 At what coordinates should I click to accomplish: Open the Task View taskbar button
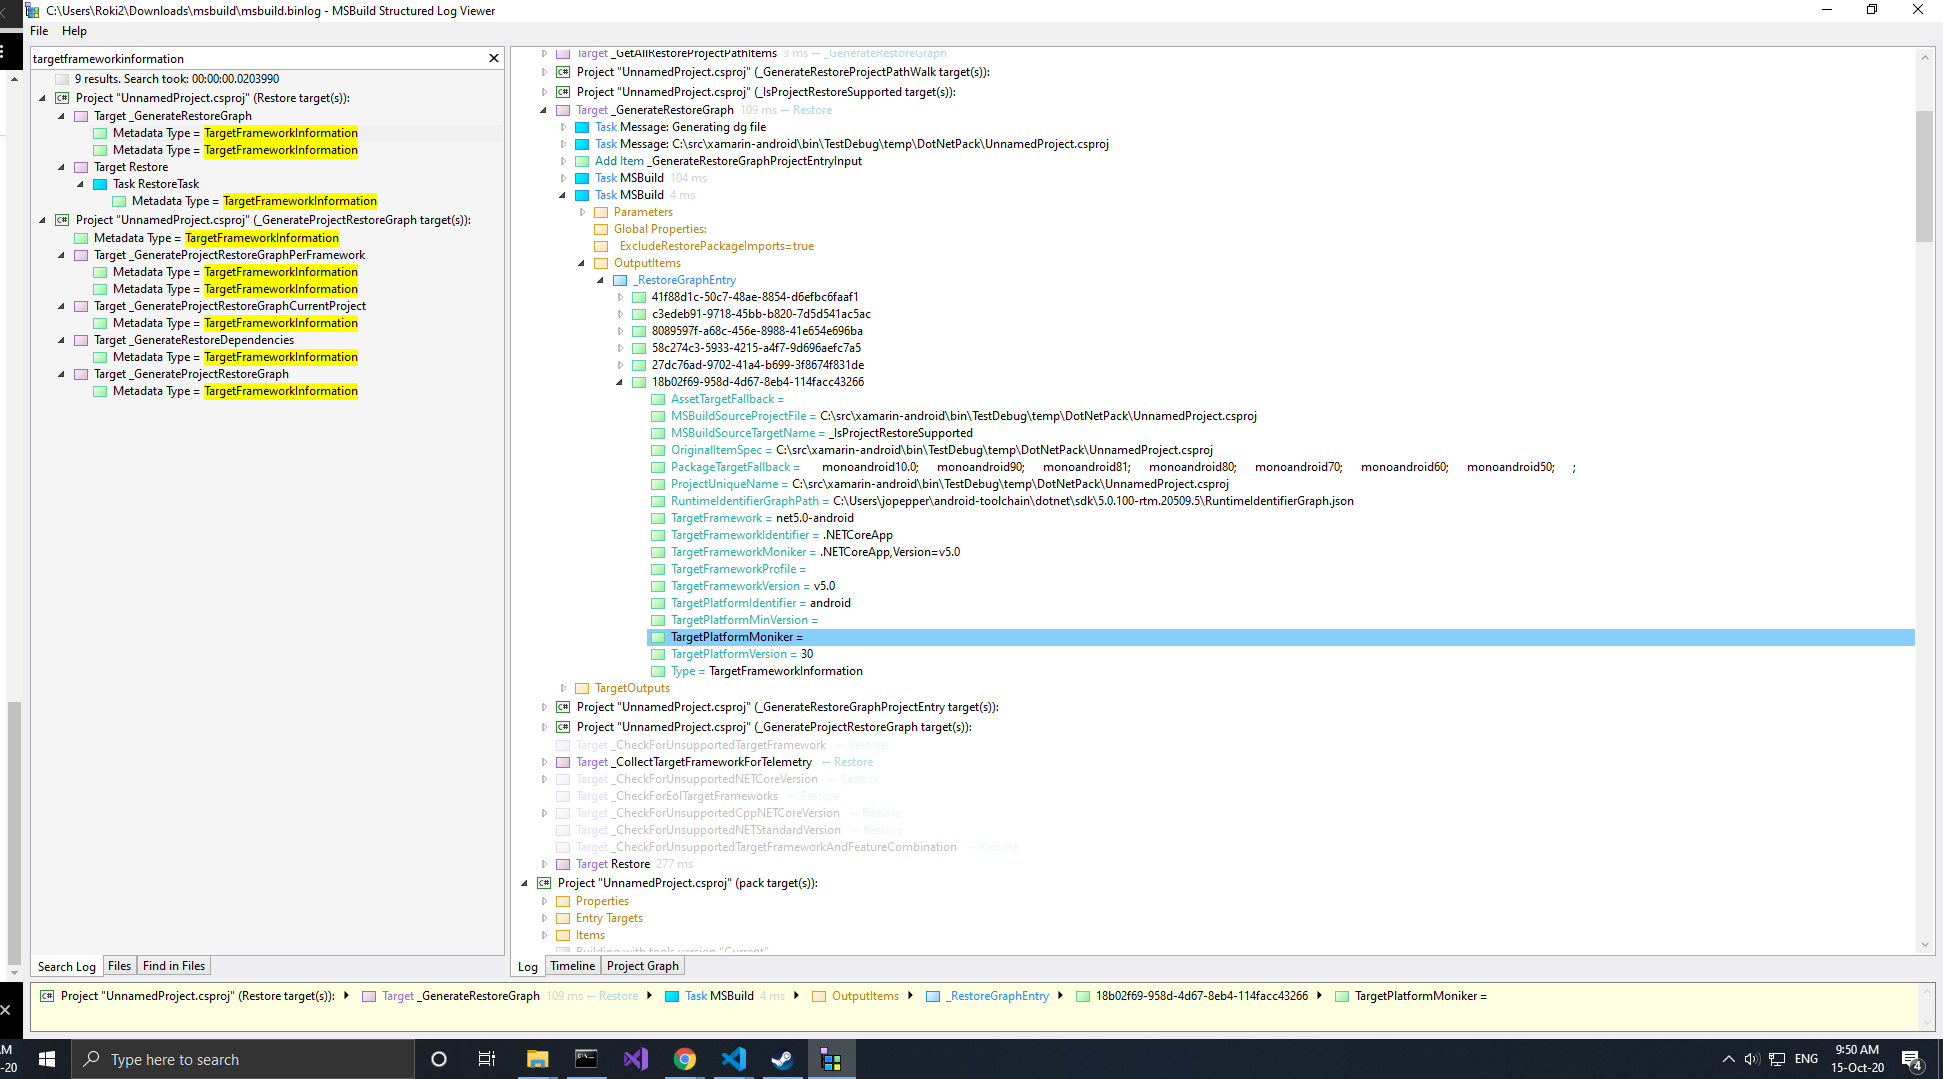tap(487, 1059)
